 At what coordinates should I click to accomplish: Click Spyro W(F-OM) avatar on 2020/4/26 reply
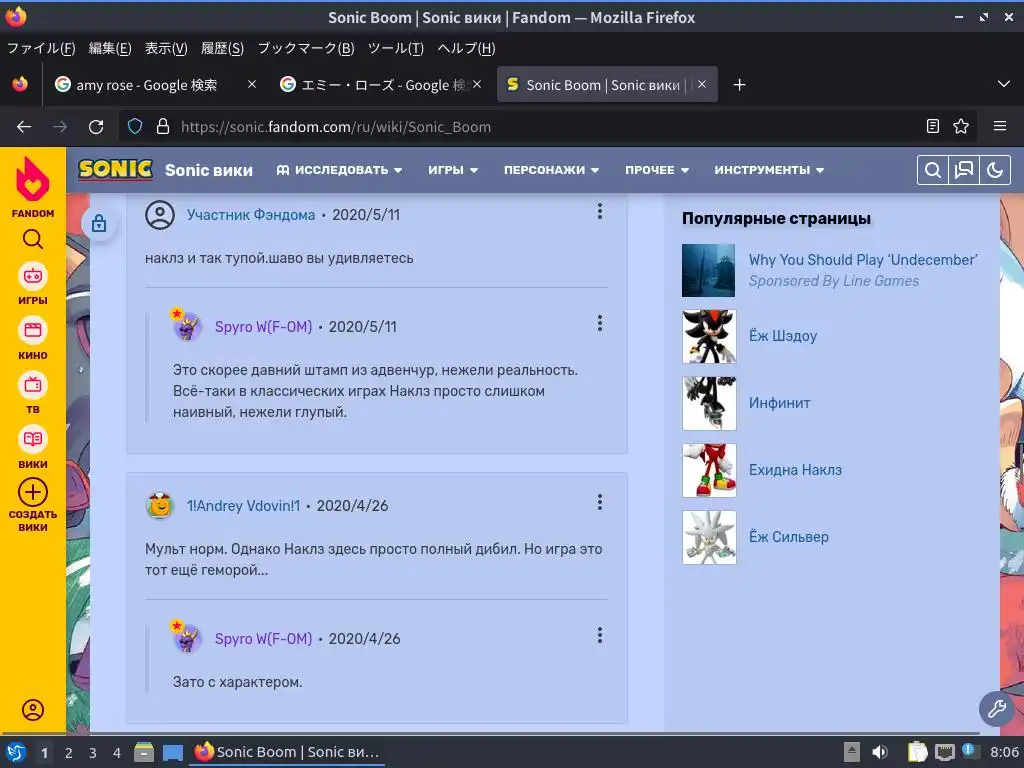coord(186,638)
